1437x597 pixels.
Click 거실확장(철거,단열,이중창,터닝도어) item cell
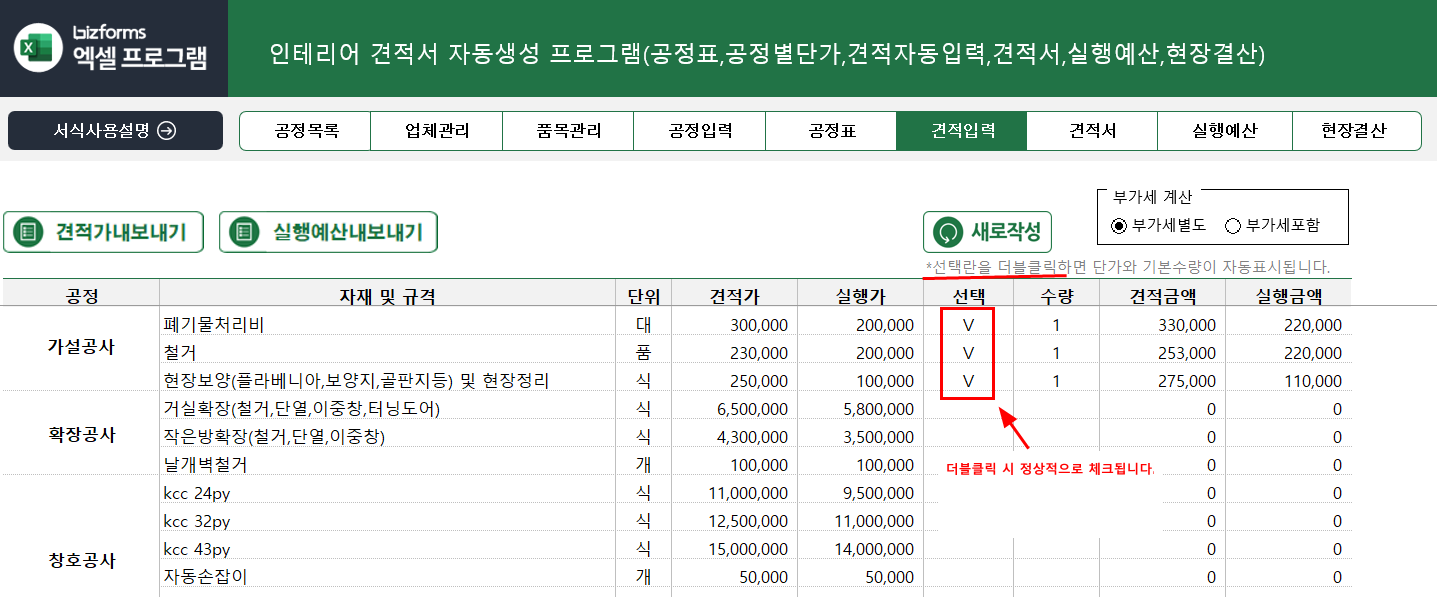coord(386,408)
